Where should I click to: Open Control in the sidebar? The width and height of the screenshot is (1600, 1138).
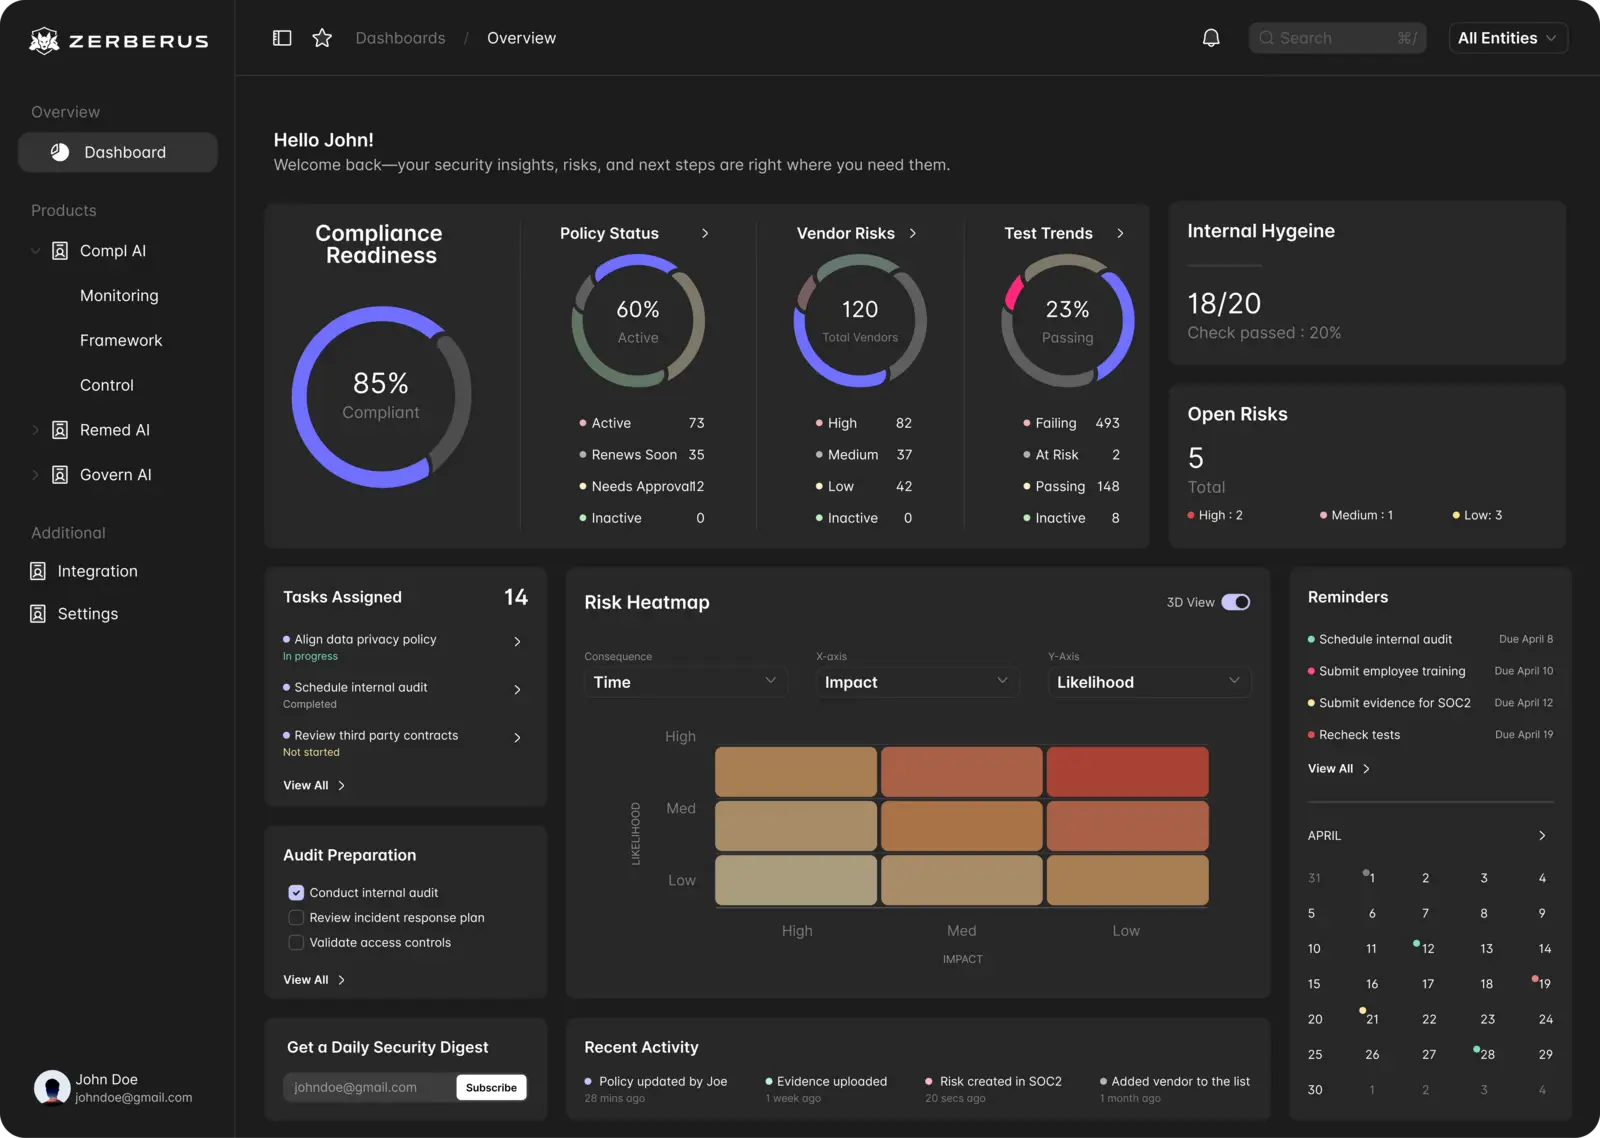click(107, 385)
